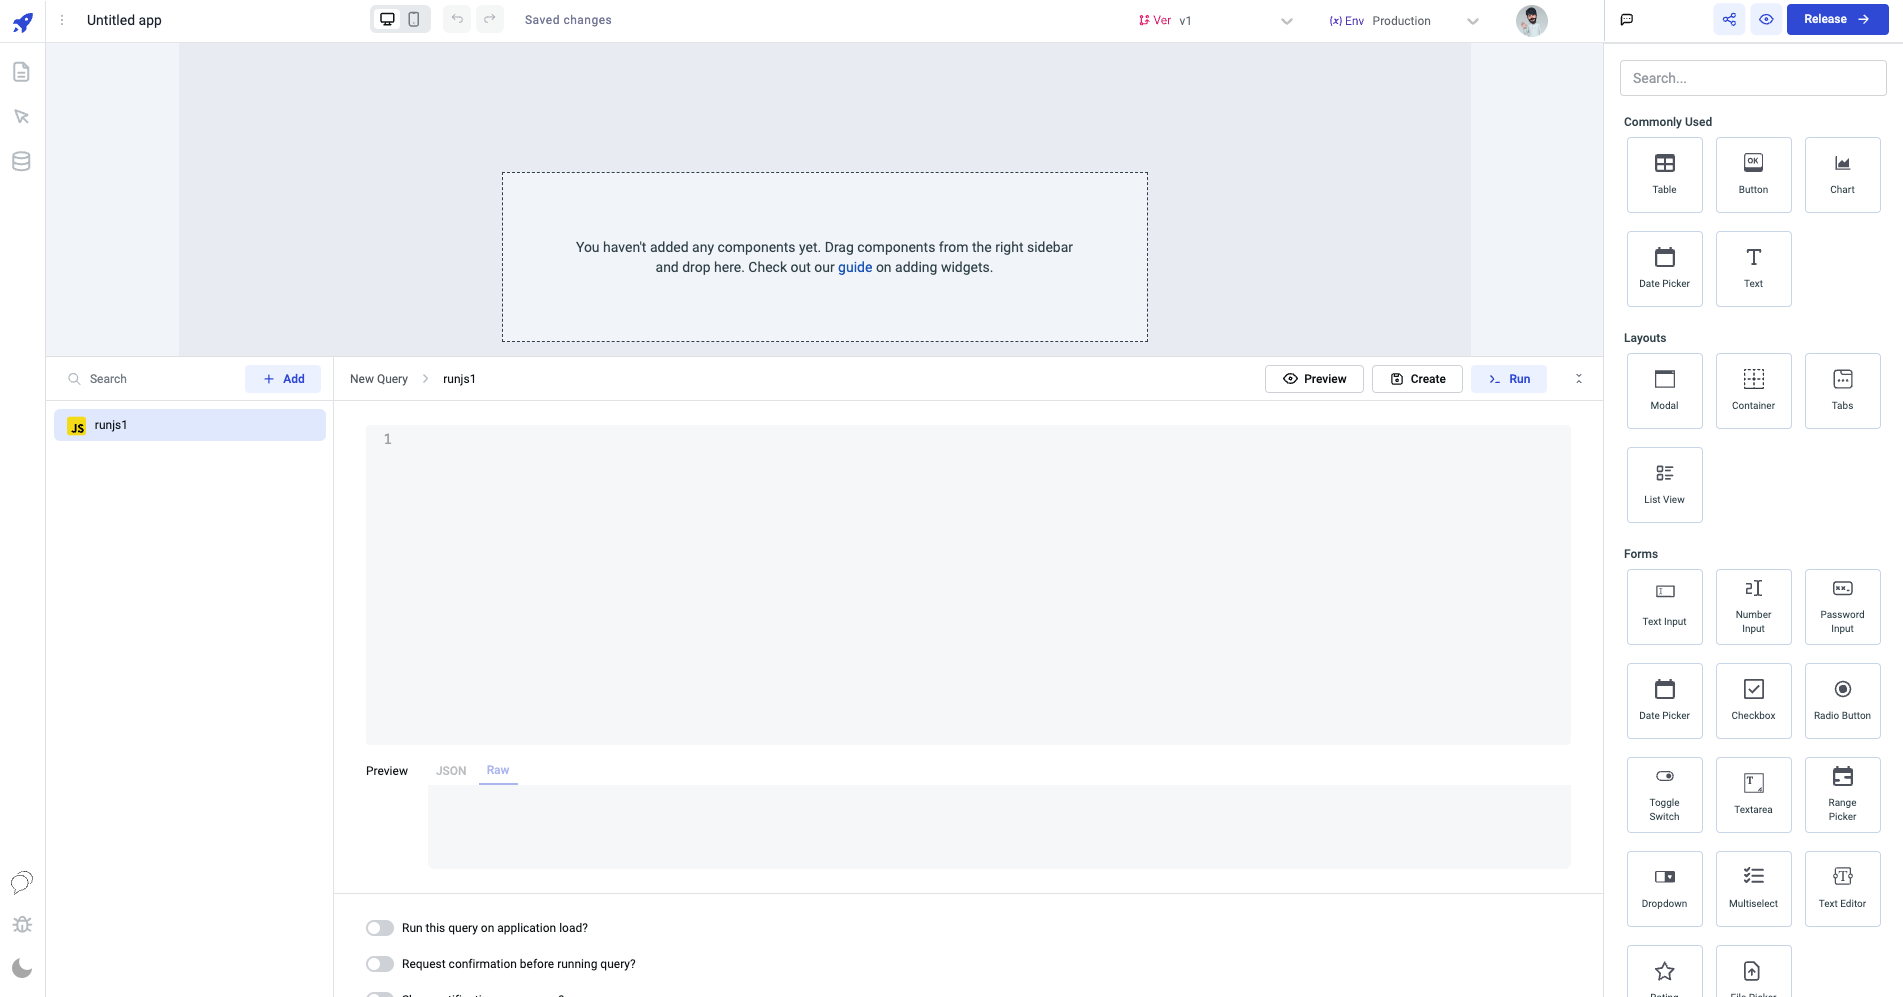
Task: Toggle dark mode with the moon icon
Action: [x=22, y=968]
